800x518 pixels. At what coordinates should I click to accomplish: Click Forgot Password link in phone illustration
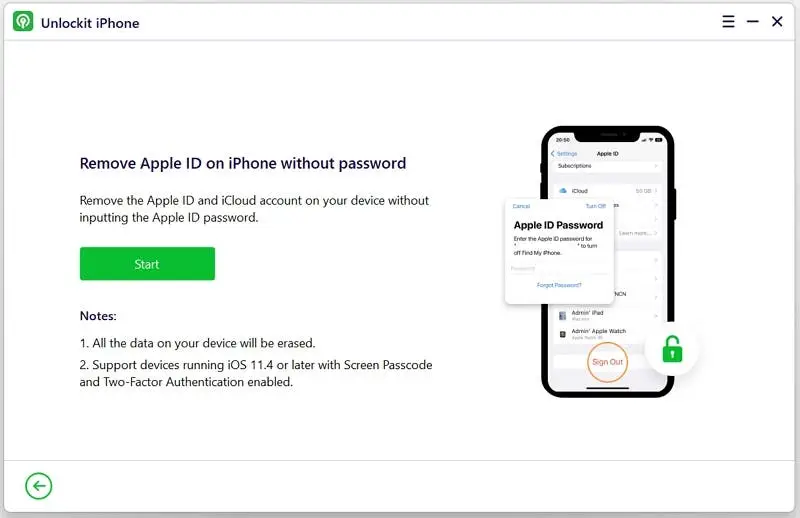(559, 285)
